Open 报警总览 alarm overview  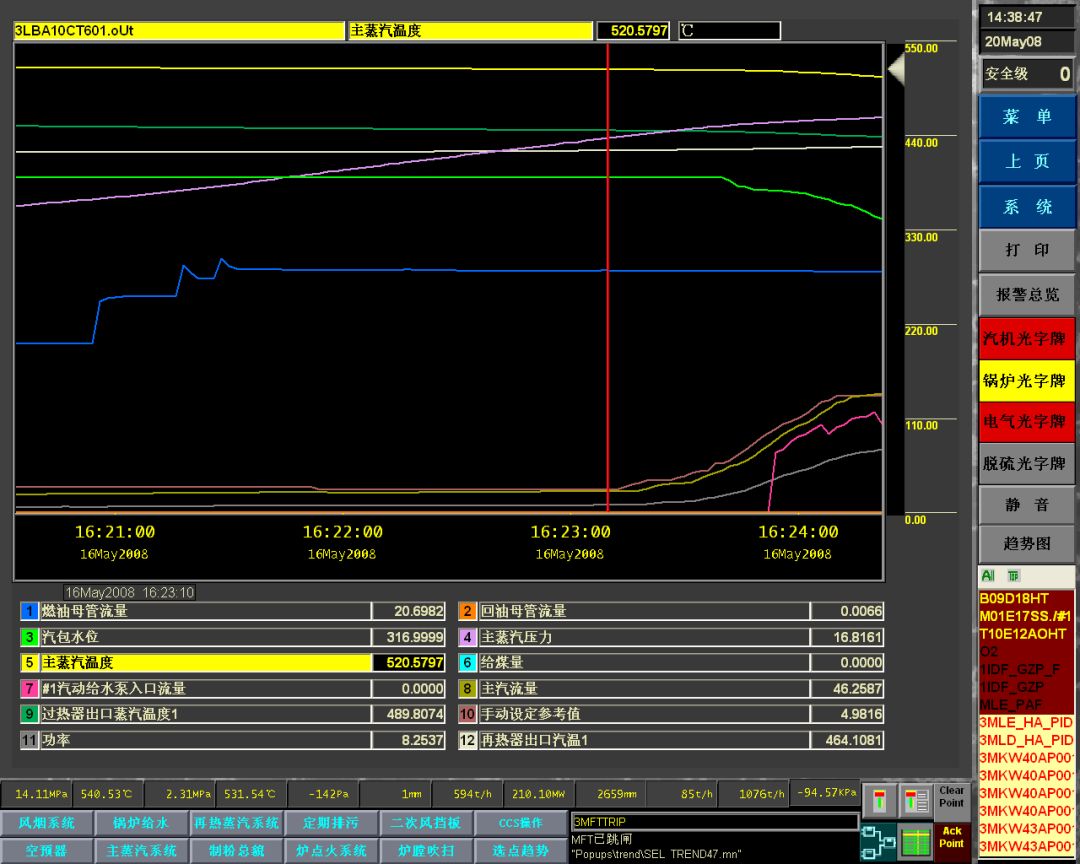(x=1026, y=295)
